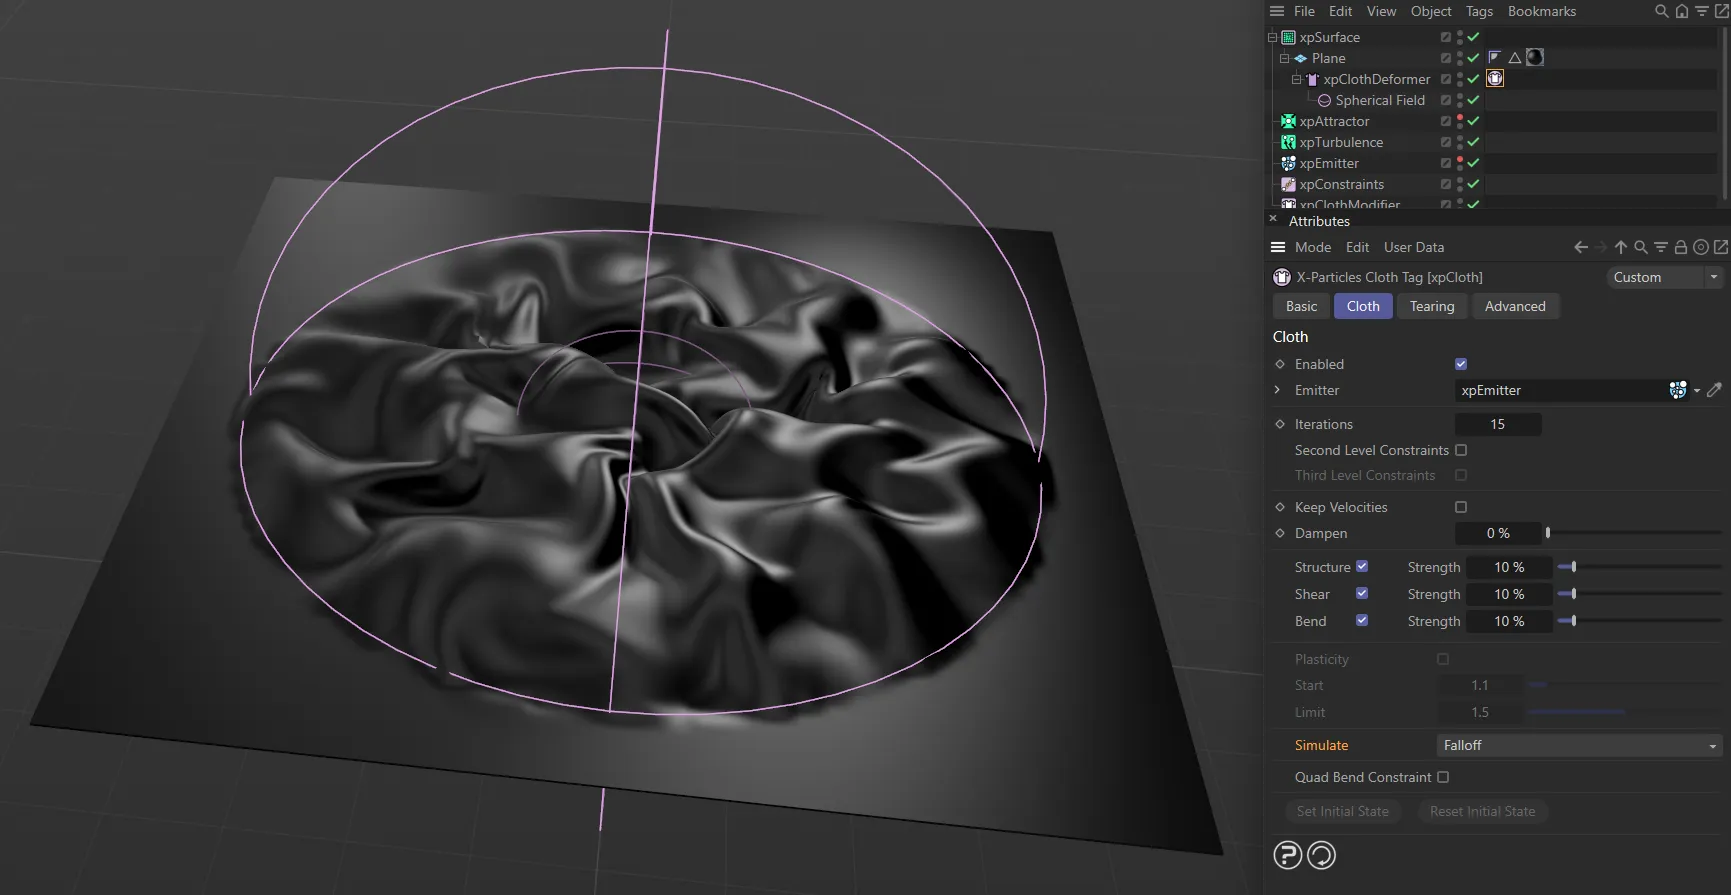This screenshot has width=1731, height=895.
Task: Click the Reset Initial State button
Action: (x=1483, y=811)
